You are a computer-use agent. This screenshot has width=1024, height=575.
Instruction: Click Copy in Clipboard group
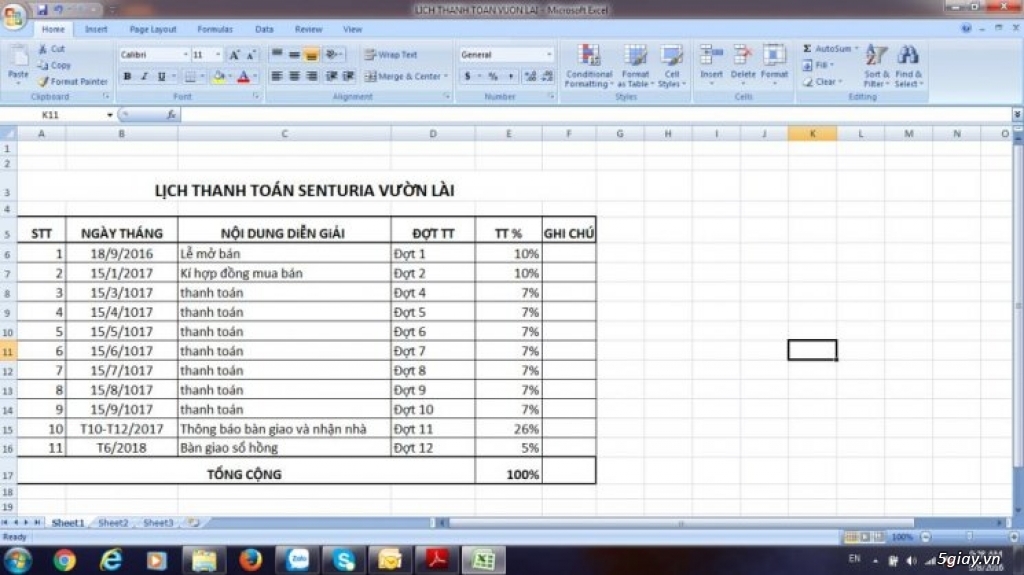[x=54, y=65]
